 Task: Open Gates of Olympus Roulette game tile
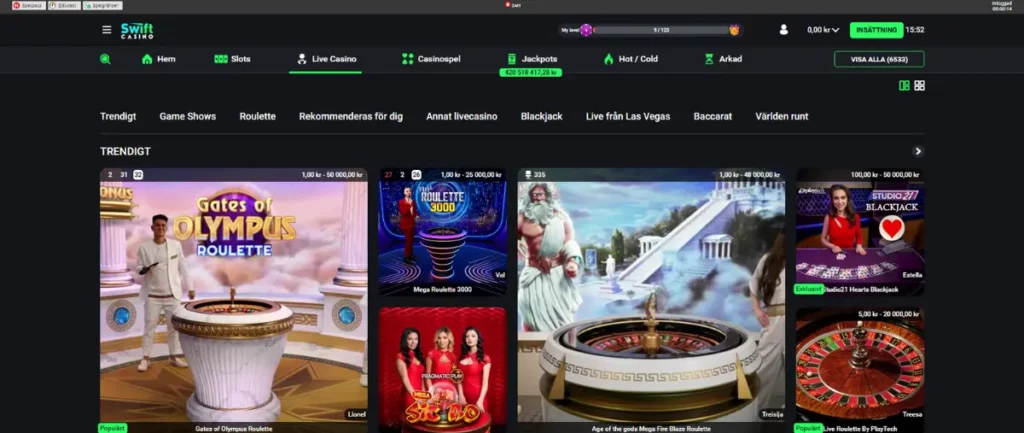pos(234,300)
